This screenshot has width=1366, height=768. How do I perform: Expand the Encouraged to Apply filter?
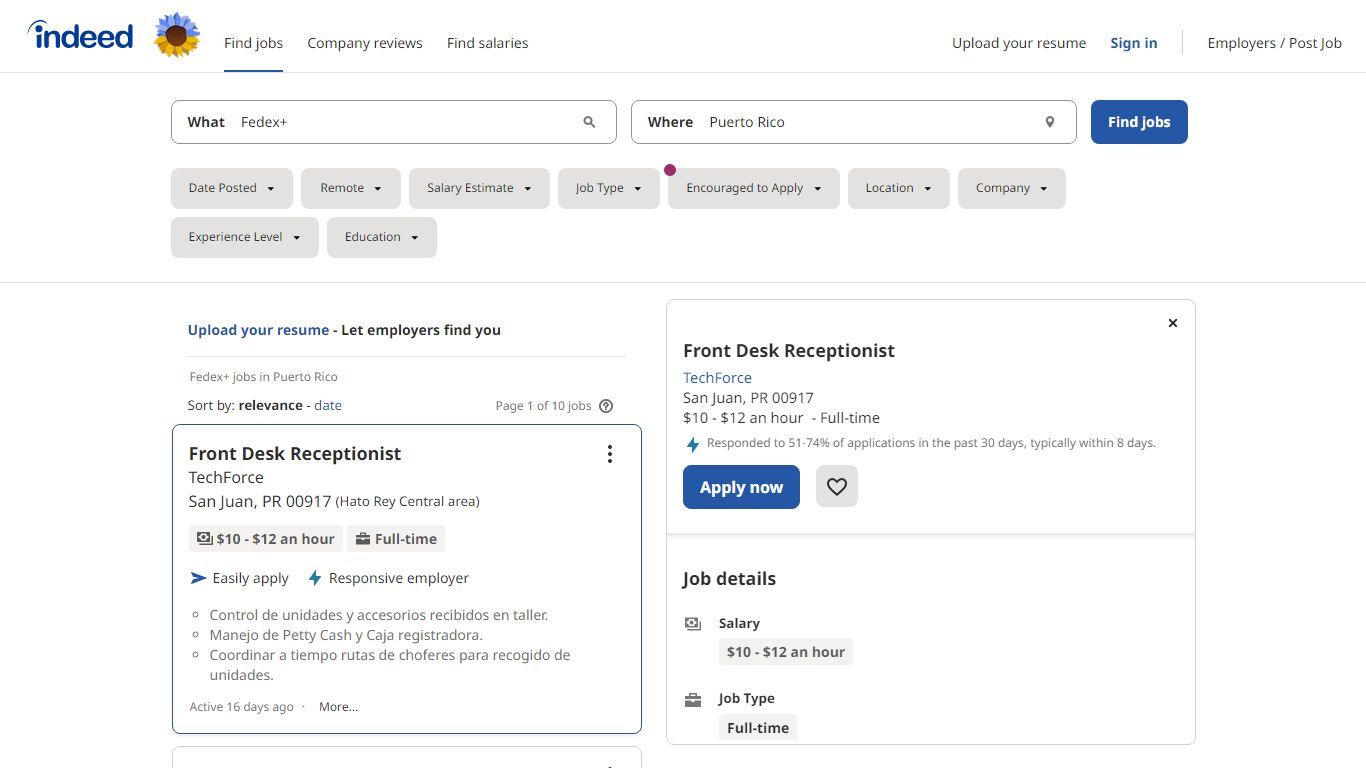[754, 188]
